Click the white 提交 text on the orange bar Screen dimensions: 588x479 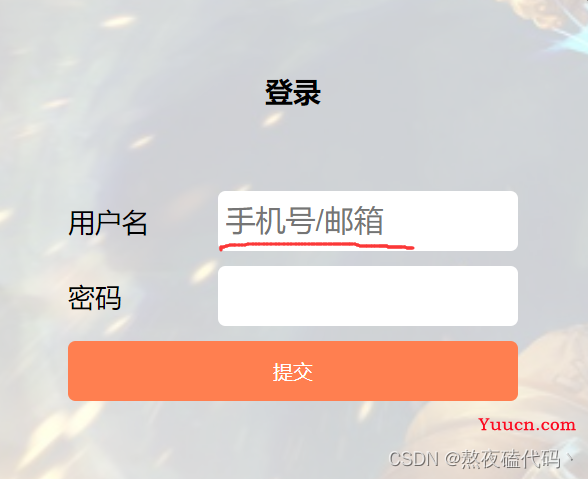[293, 372]
